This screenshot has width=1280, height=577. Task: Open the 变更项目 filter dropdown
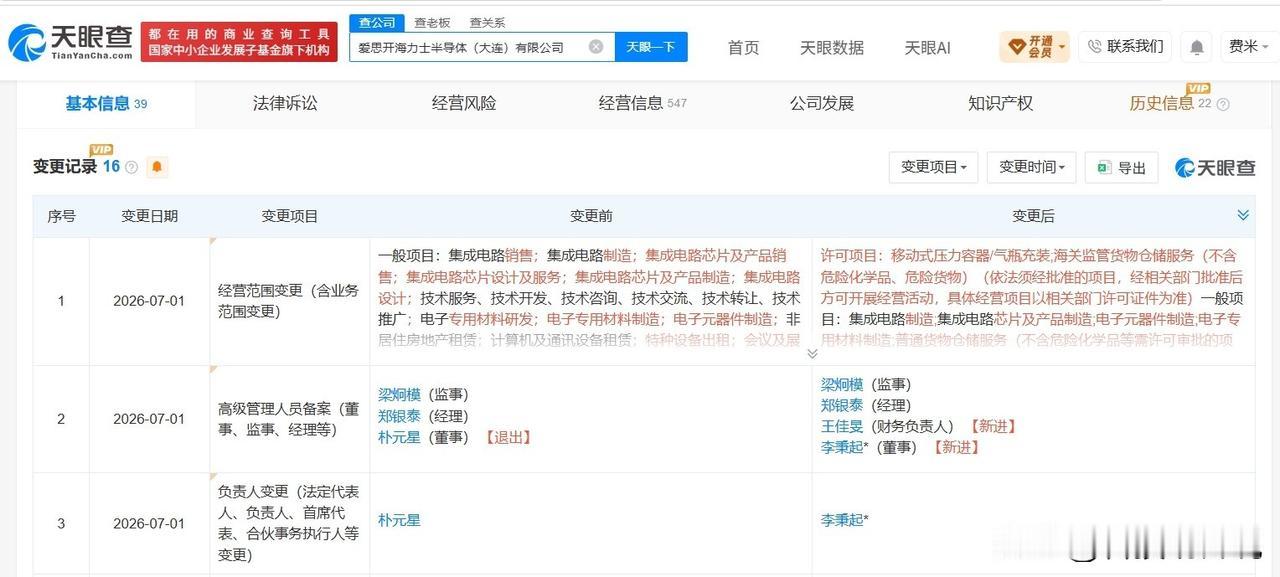[x=933, y=167]
